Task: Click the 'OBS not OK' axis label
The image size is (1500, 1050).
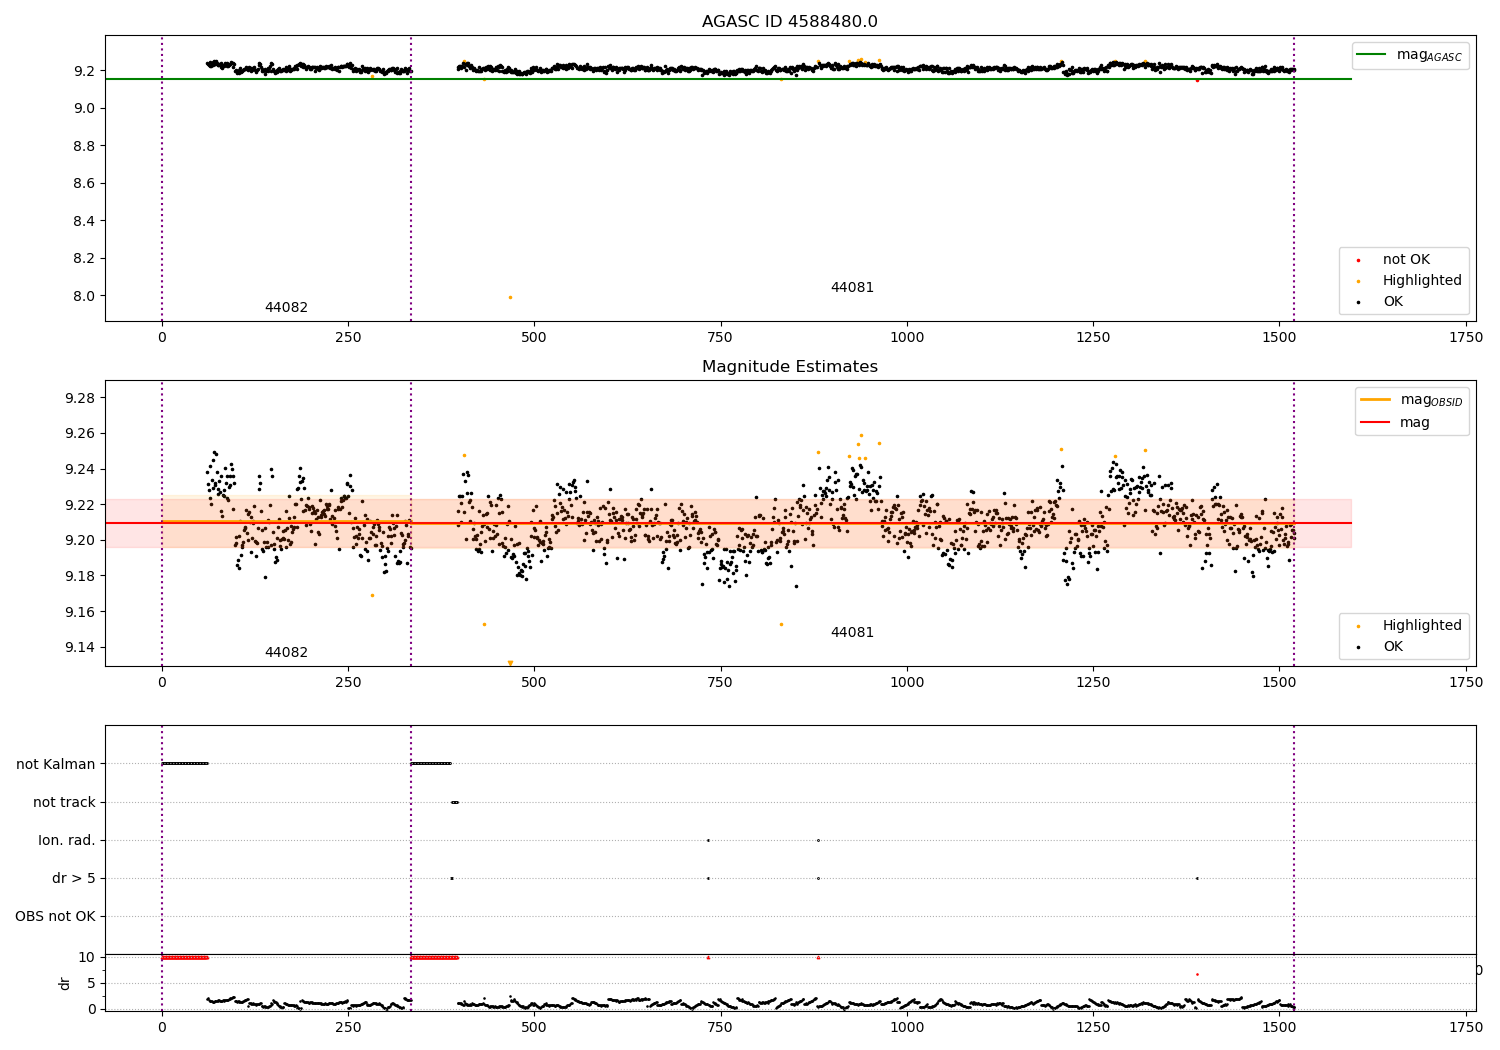Action: coord(56,917)
